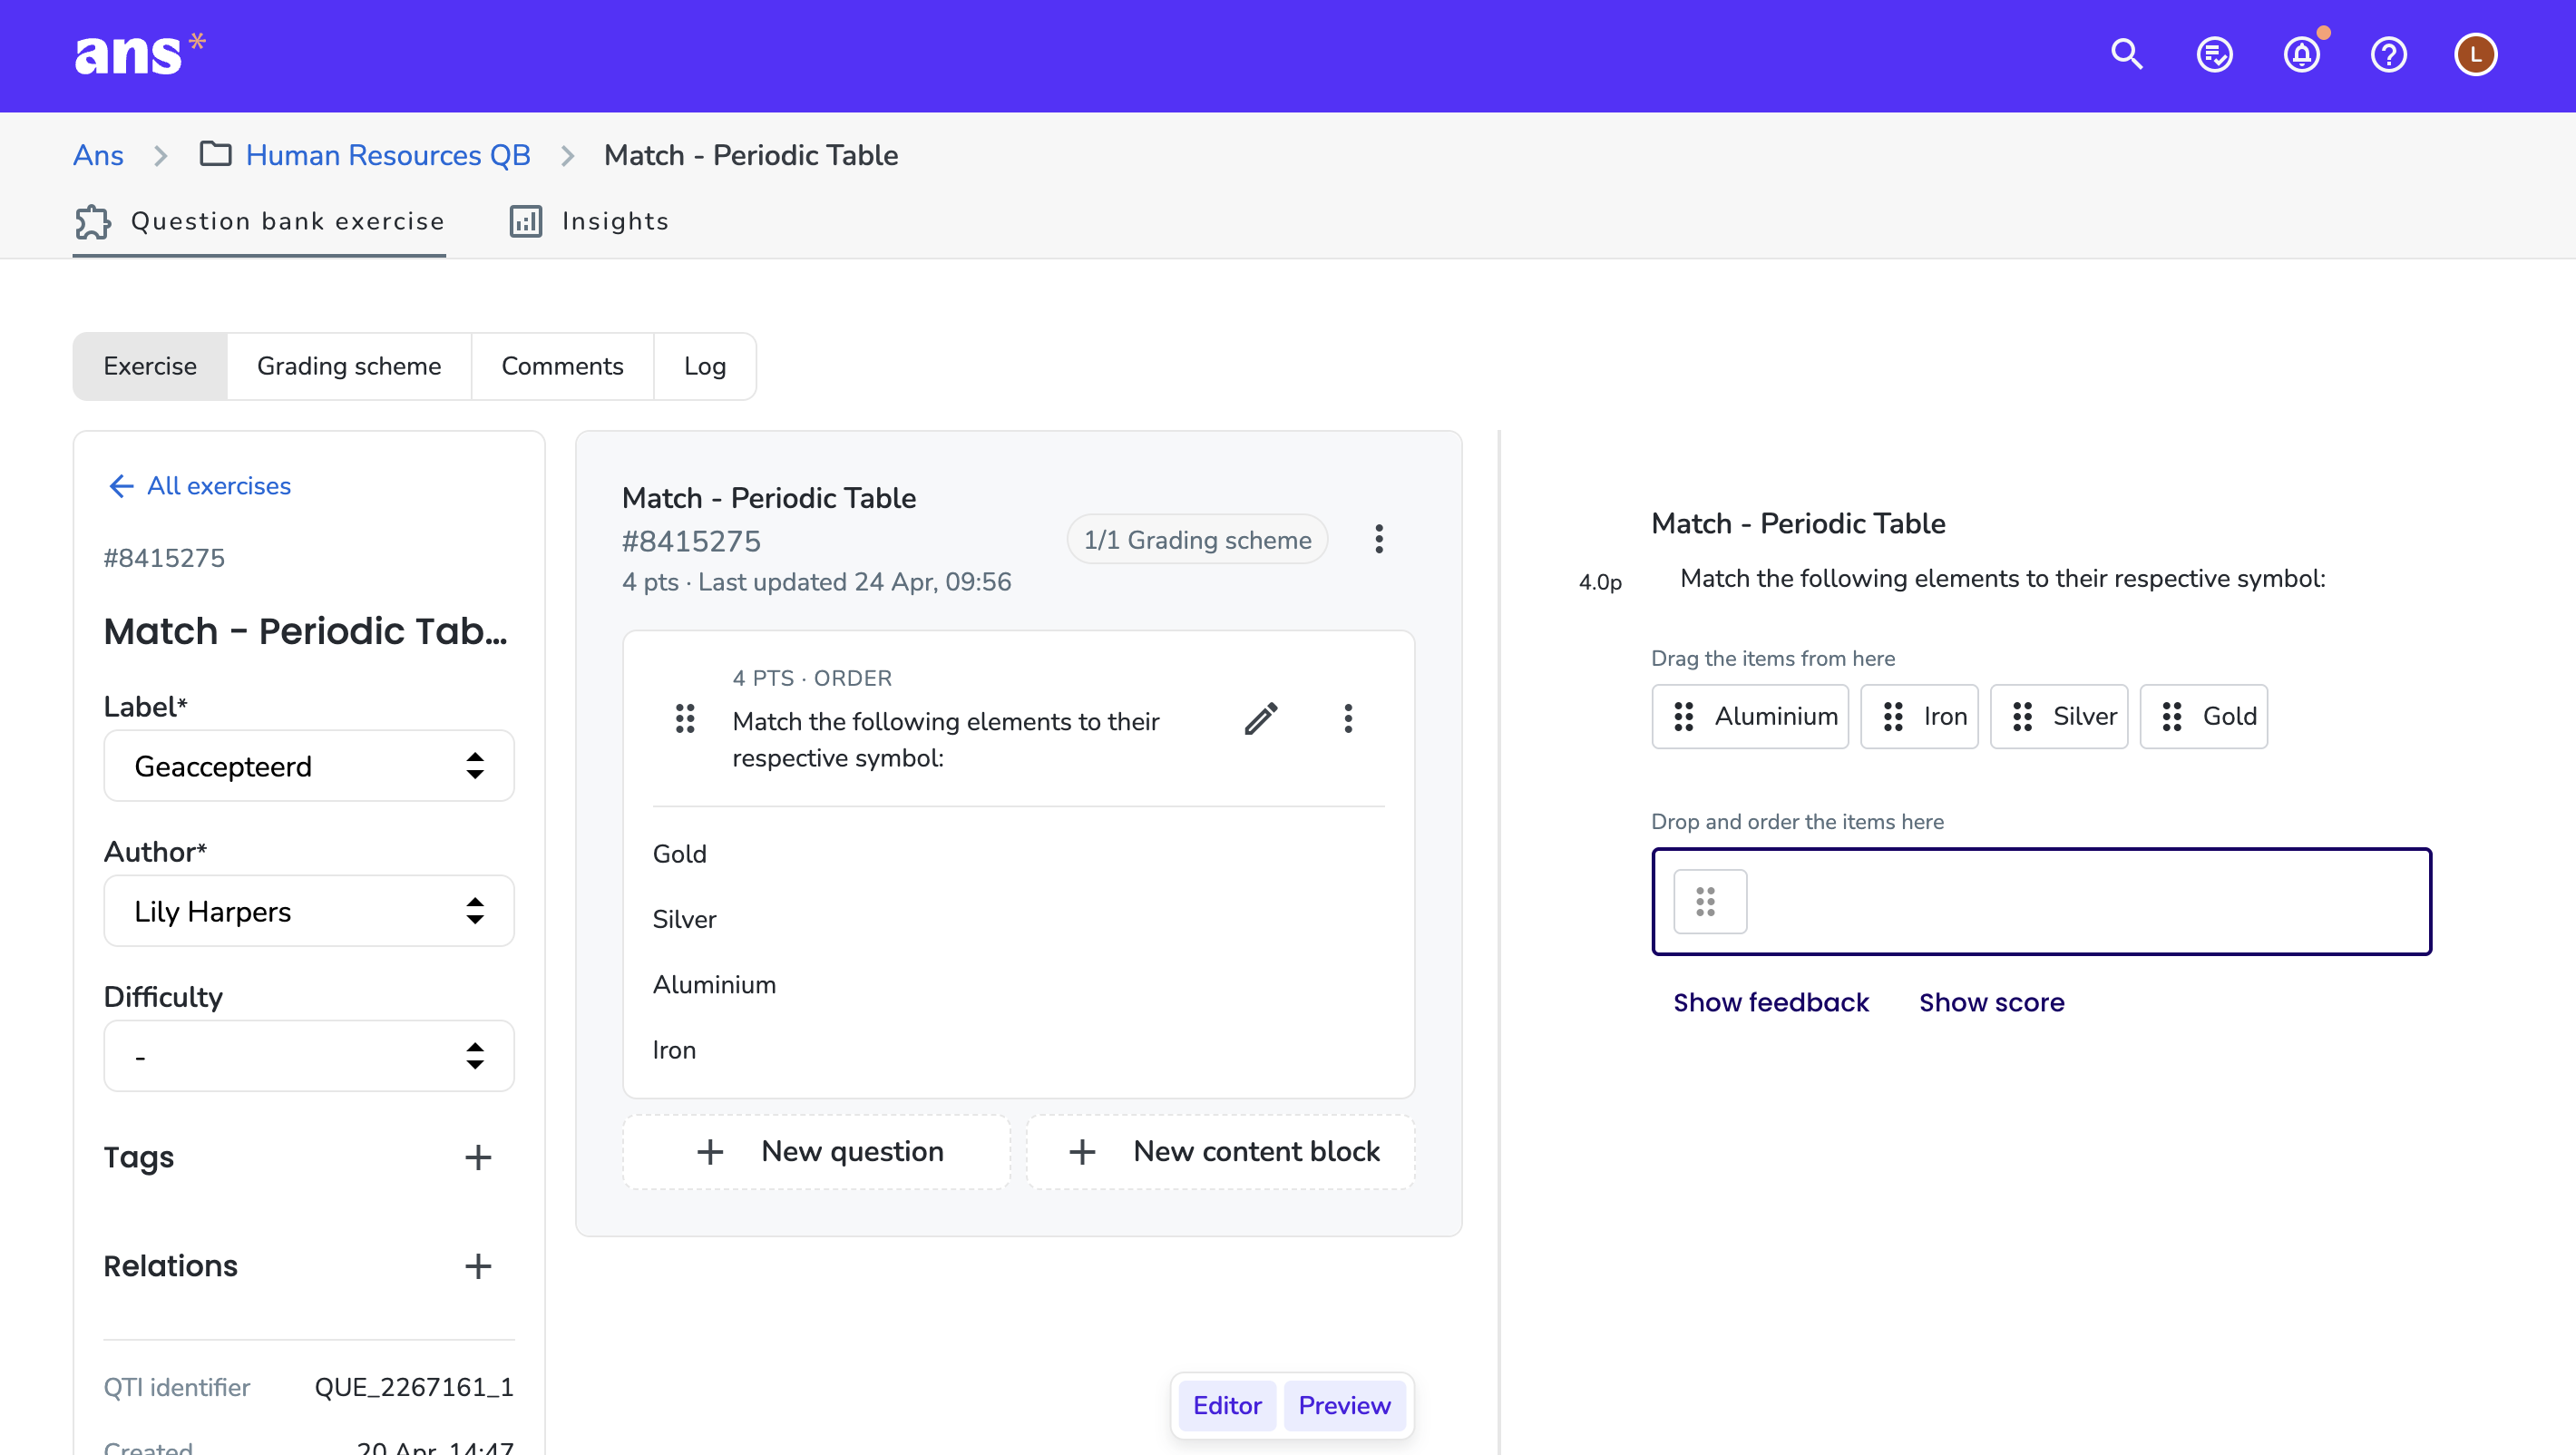The image size is (2576, 1455).
Task: Click the Aluminium item drag handle
Action: click(1683, 716)
